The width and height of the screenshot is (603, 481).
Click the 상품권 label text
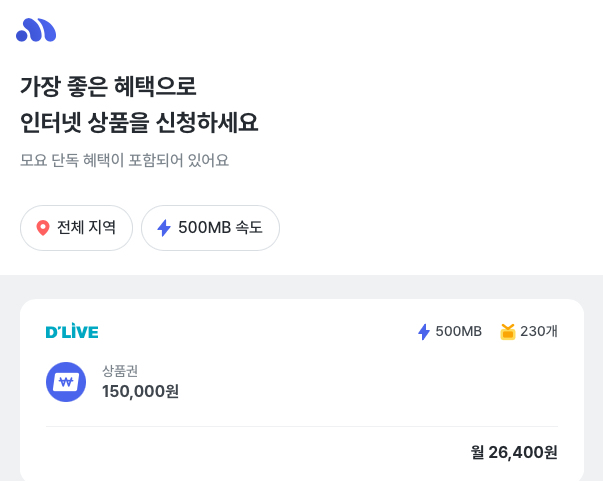[120, 371]
